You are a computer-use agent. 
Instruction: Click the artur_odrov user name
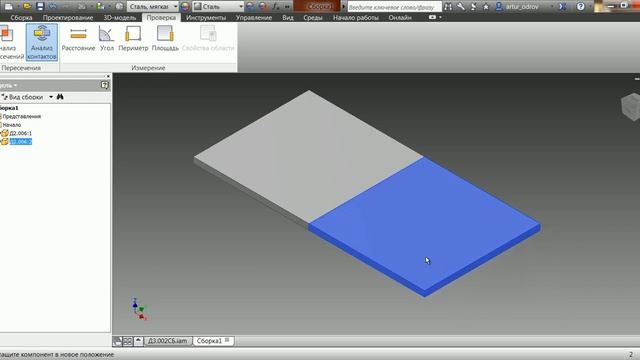(x=522, y=7)
